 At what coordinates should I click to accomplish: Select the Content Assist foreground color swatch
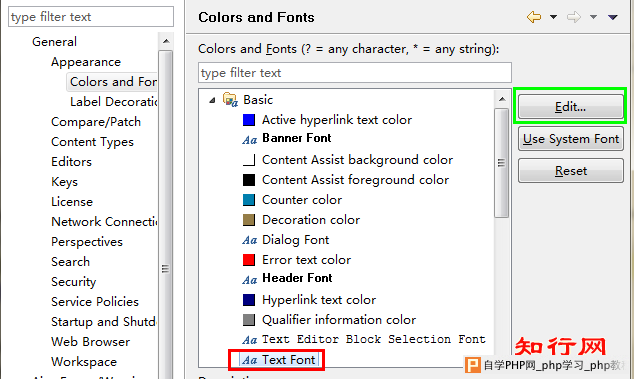(249, 180)
